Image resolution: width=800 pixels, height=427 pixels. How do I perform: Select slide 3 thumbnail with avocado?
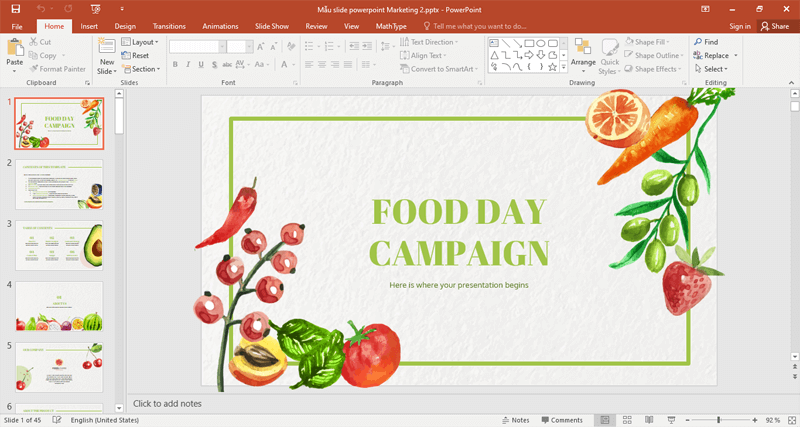pyautogui.click(x=59, y=245)
